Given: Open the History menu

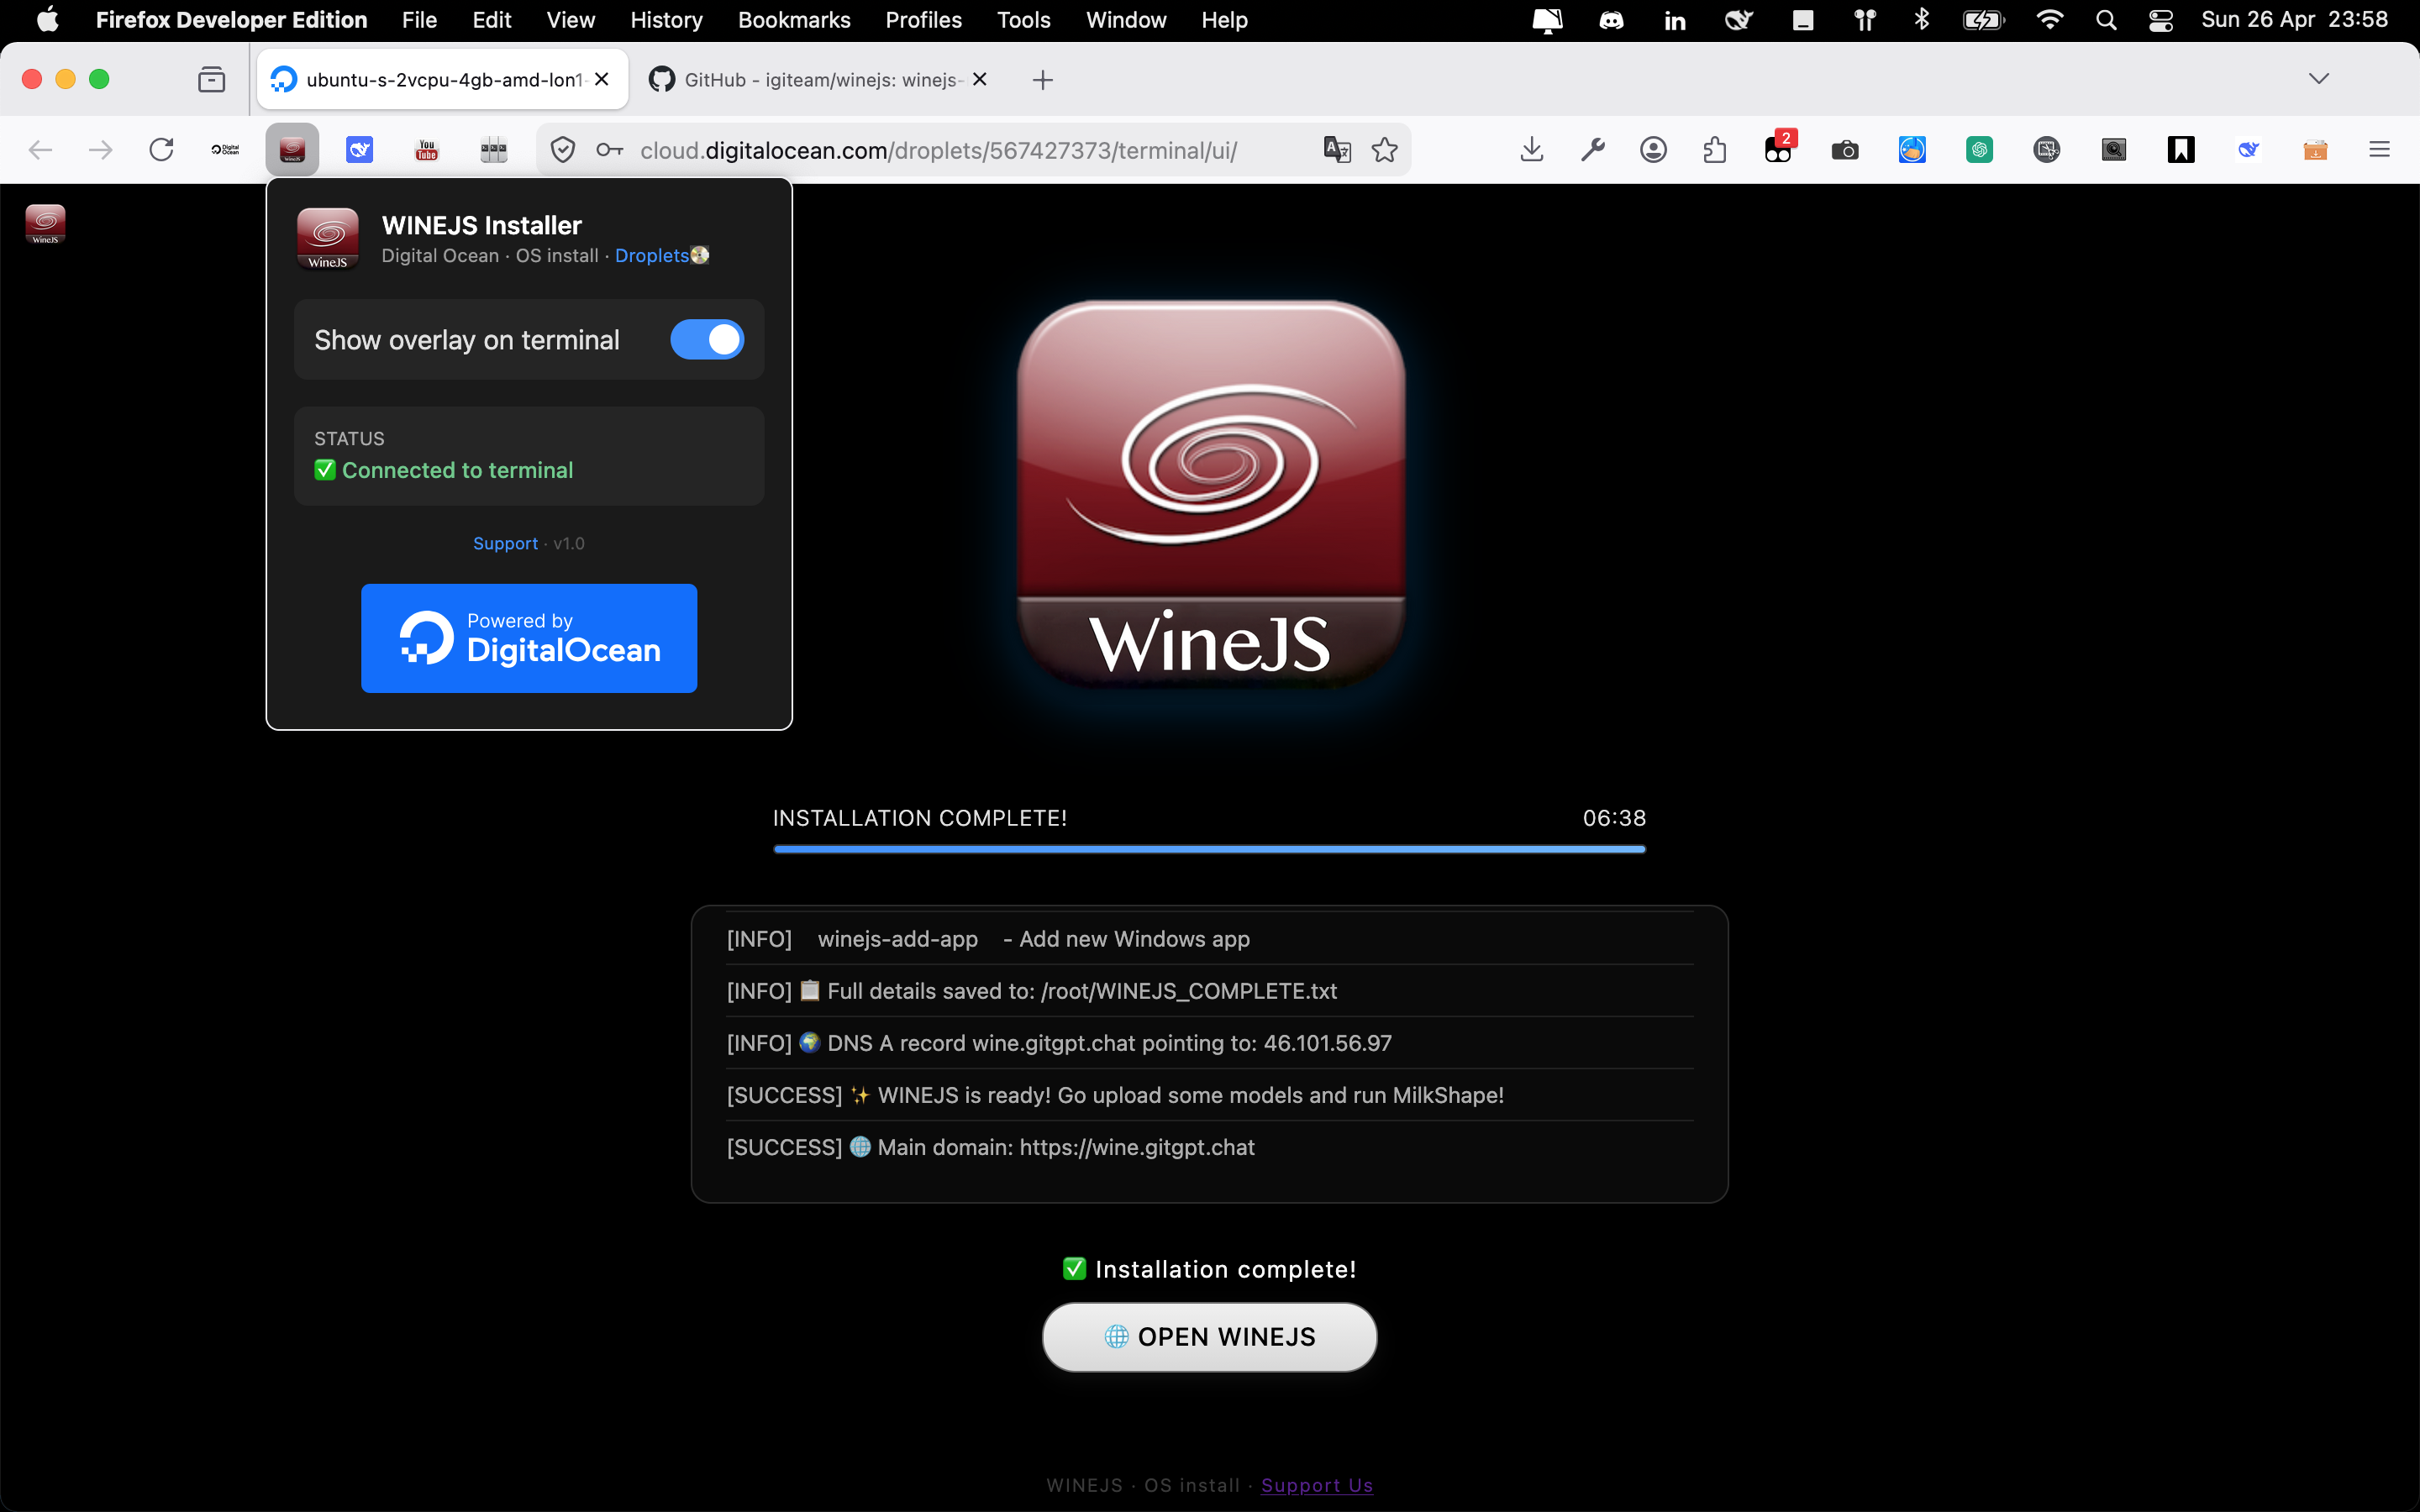Looking at the screenshot, I should coord(666,20).
